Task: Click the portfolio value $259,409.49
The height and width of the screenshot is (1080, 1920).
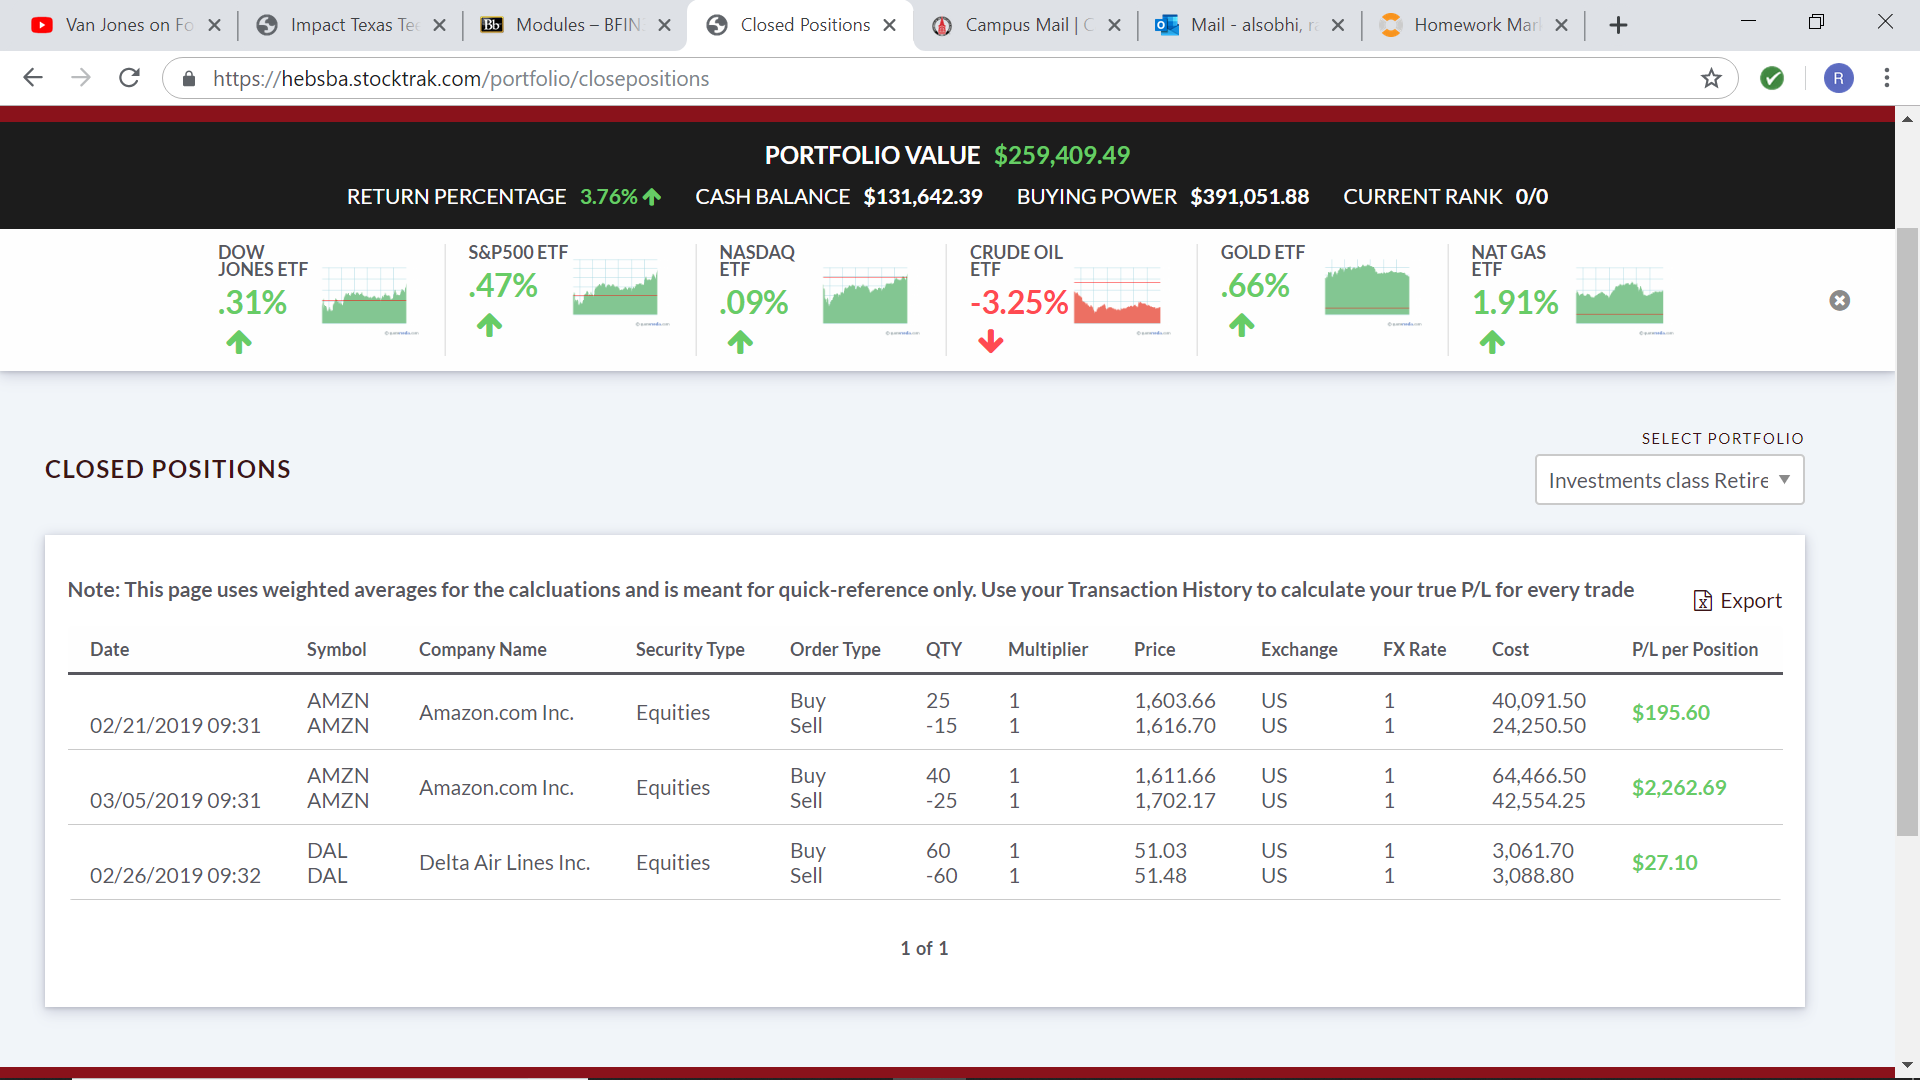Action: point(1062,155)
